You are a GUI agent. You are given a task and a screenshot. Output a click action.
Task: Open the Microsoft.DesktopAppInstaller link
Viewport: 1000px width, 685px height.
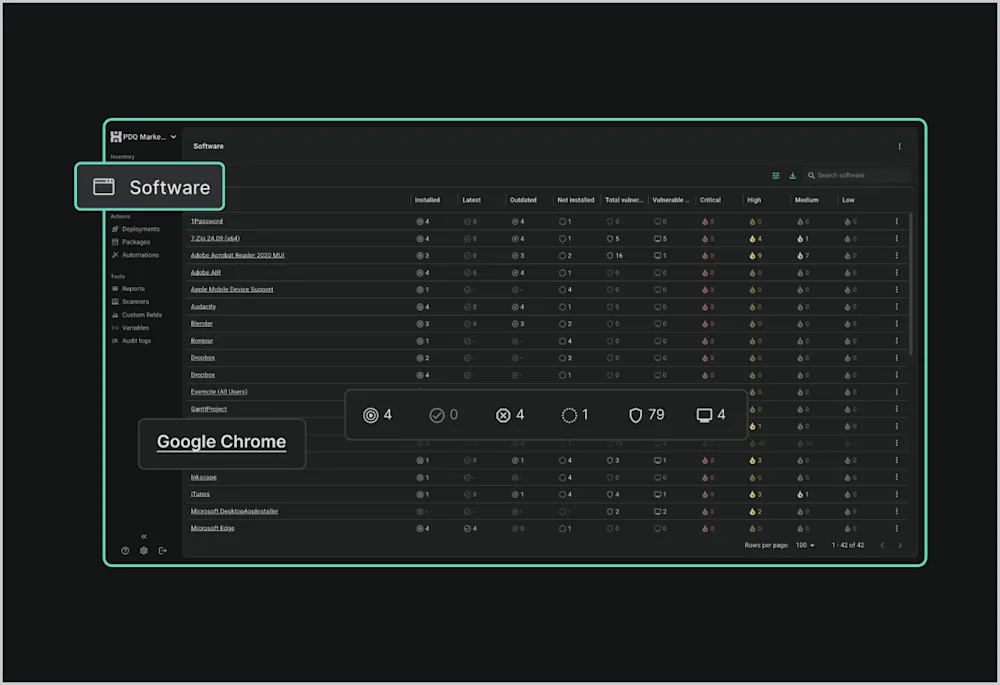234,512
